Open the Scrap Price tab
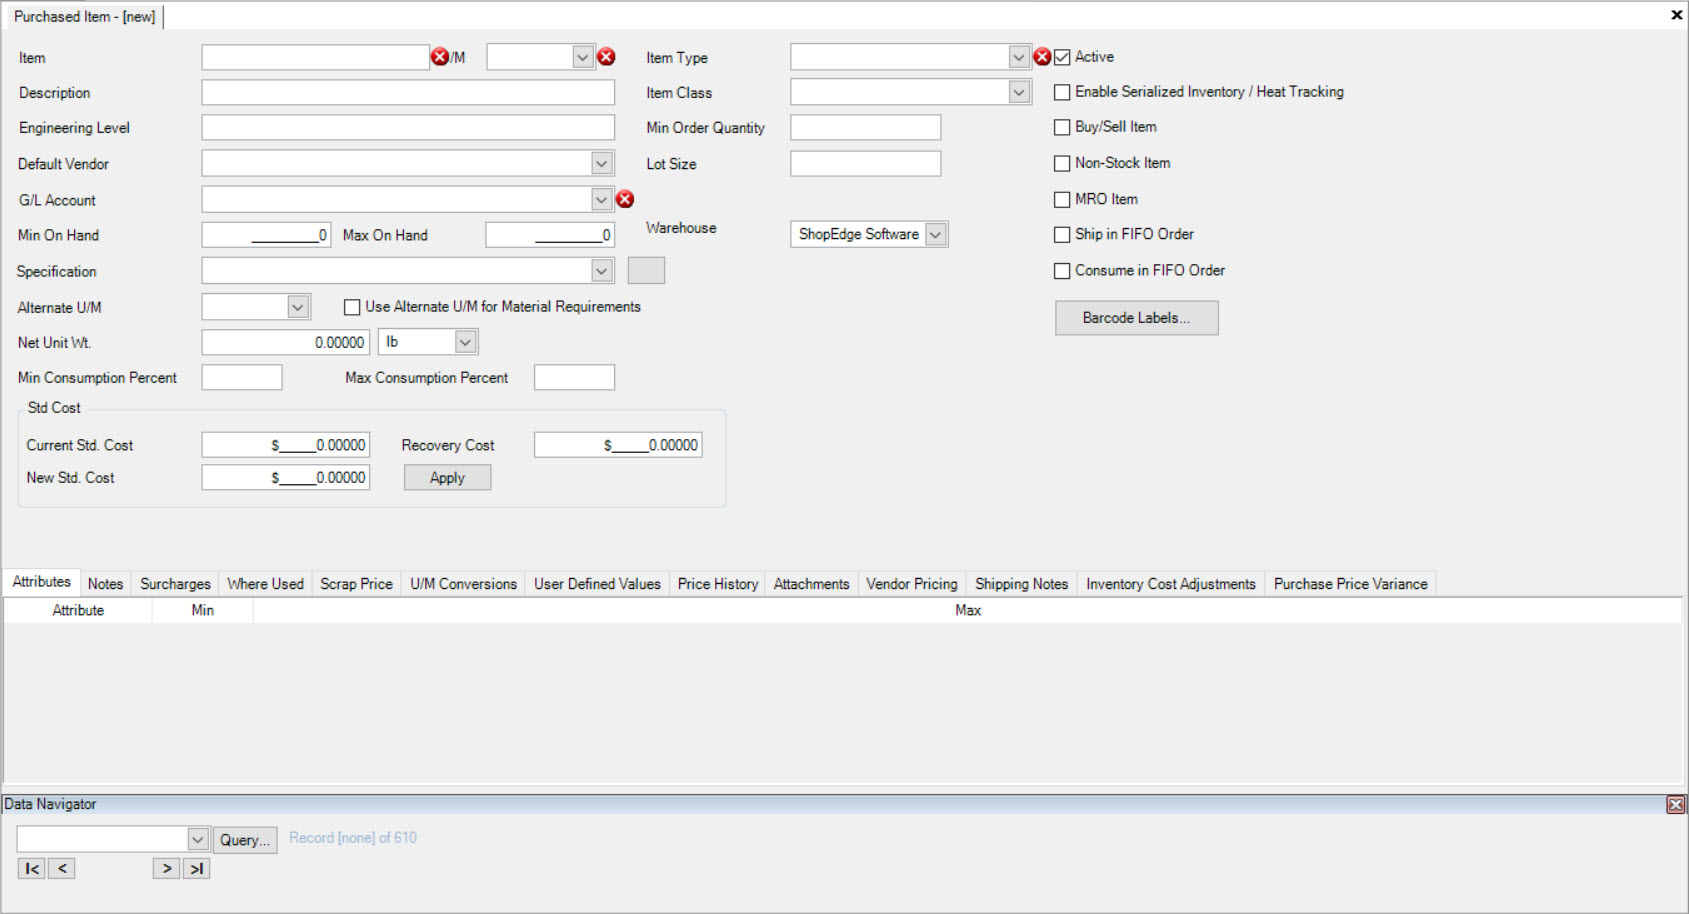 [356, 584]
